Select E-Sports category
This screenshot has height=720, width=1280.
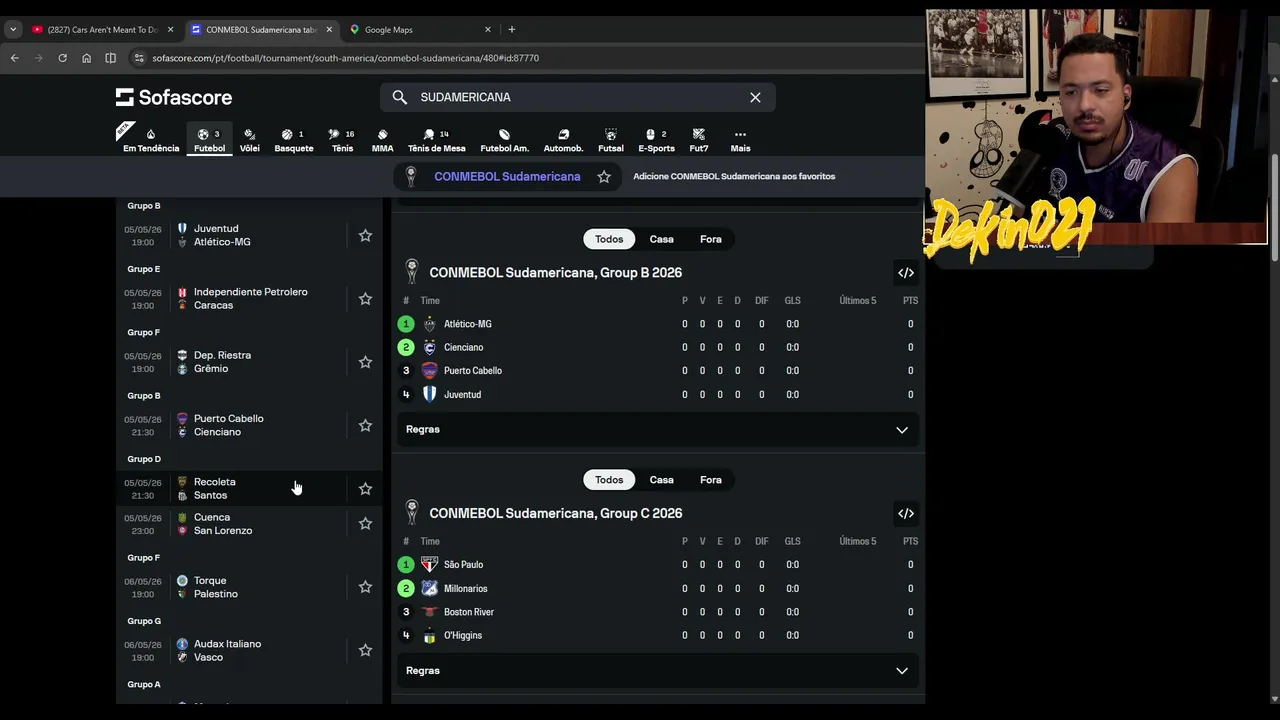(656, 140)
